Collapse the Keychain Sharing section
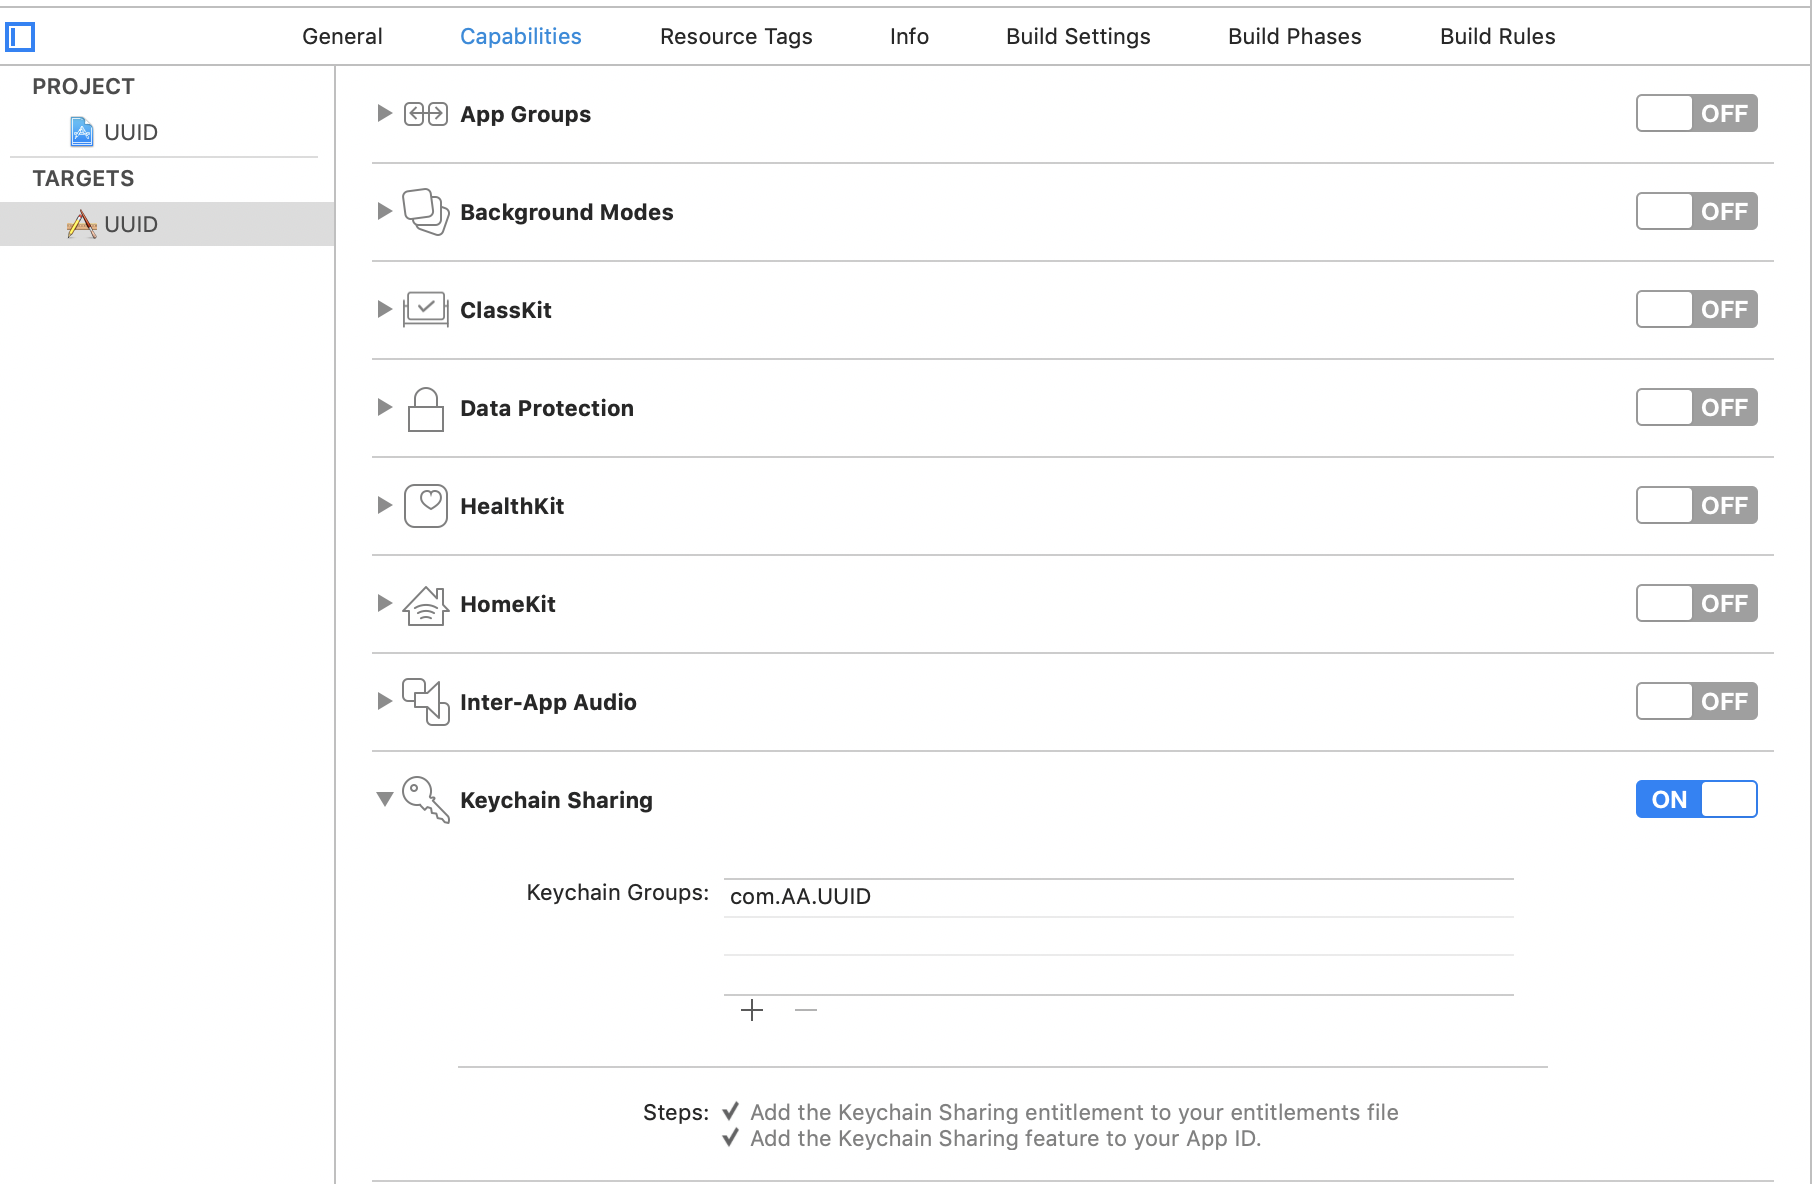The width and height of the screenshot is (1812, 1184). [384, 799]
